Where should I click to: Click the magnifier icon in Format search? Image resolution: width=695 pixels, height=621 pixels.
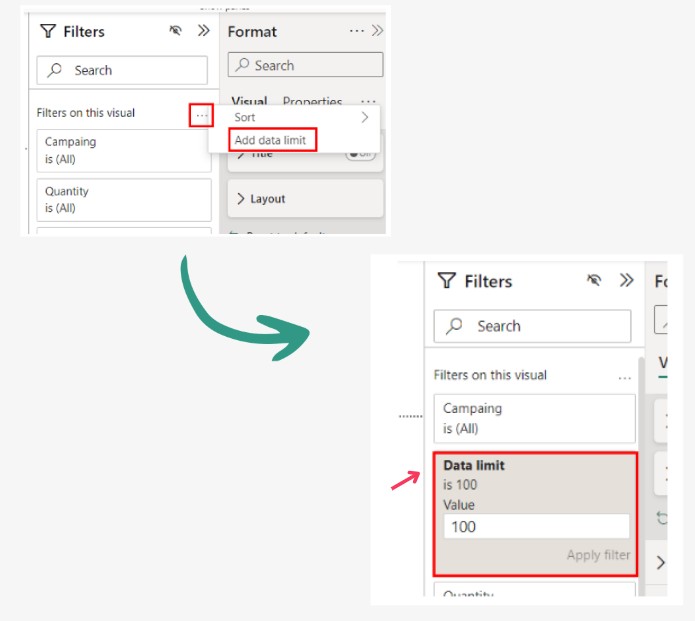[242, 65]
